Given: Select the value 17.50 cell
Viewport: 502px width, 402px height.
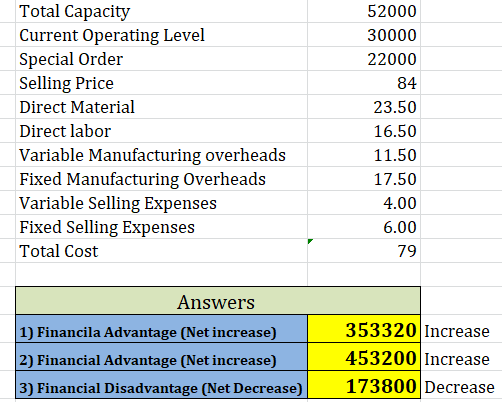Looking at the screenshot, I should click(364, 179).
